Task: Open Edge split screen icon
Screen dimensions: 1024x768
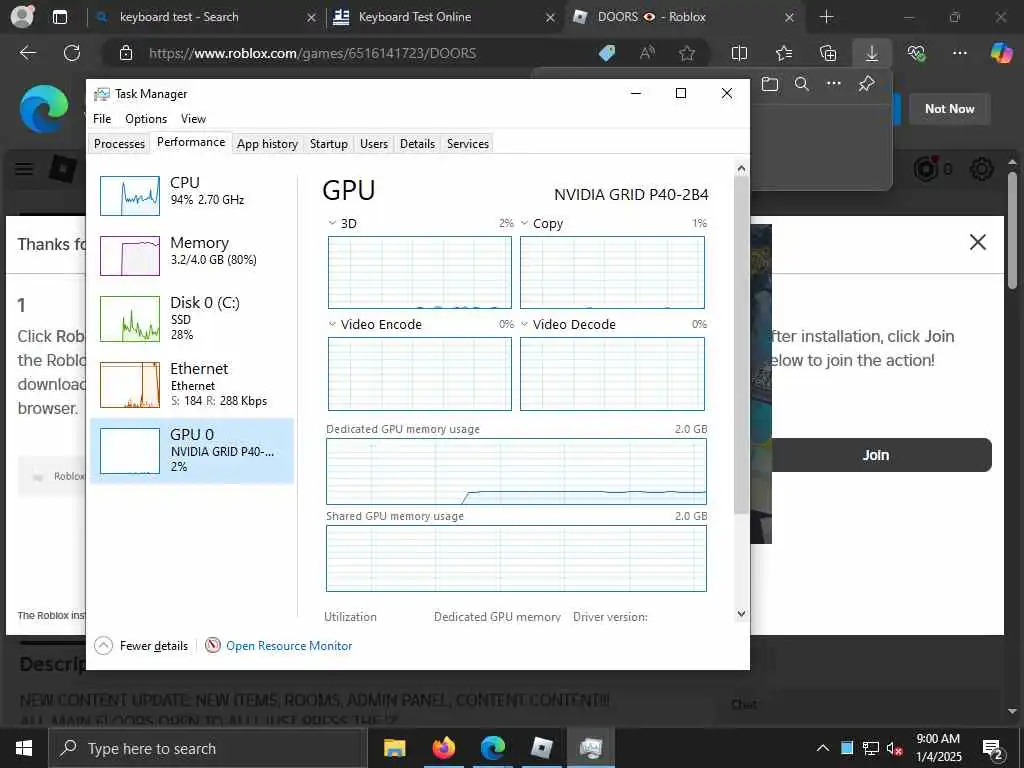Action: tap(739, 53)
